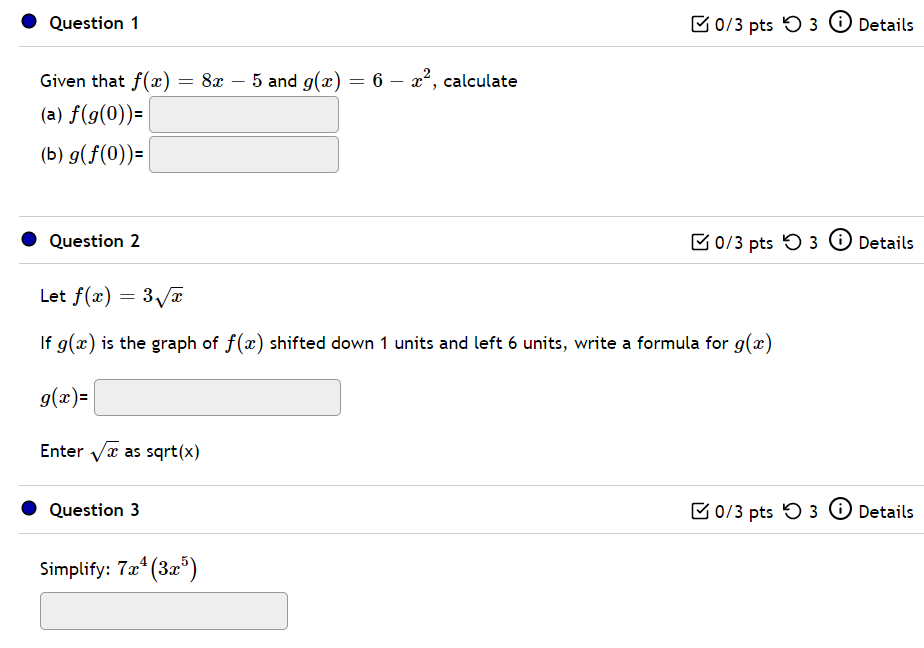Click the blue dot beside Question 3
This screenshot has width=924, height=648.
click(29, 508)
